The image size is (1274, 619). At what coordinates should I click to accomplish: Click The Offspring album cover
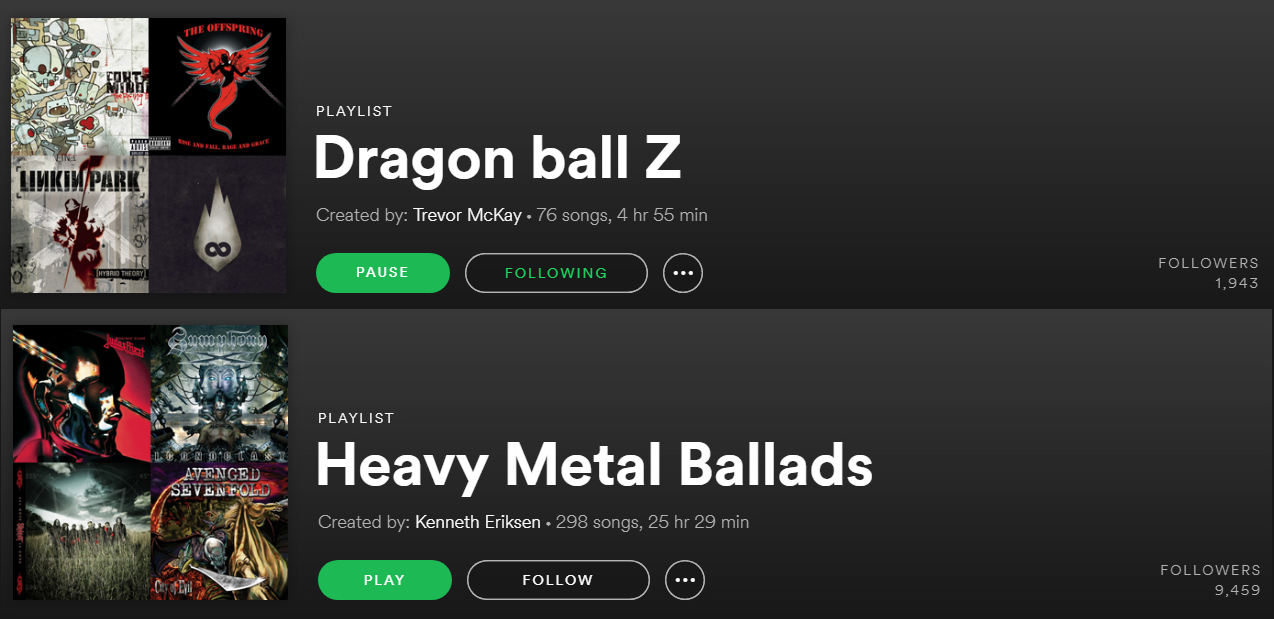point(218,87)
